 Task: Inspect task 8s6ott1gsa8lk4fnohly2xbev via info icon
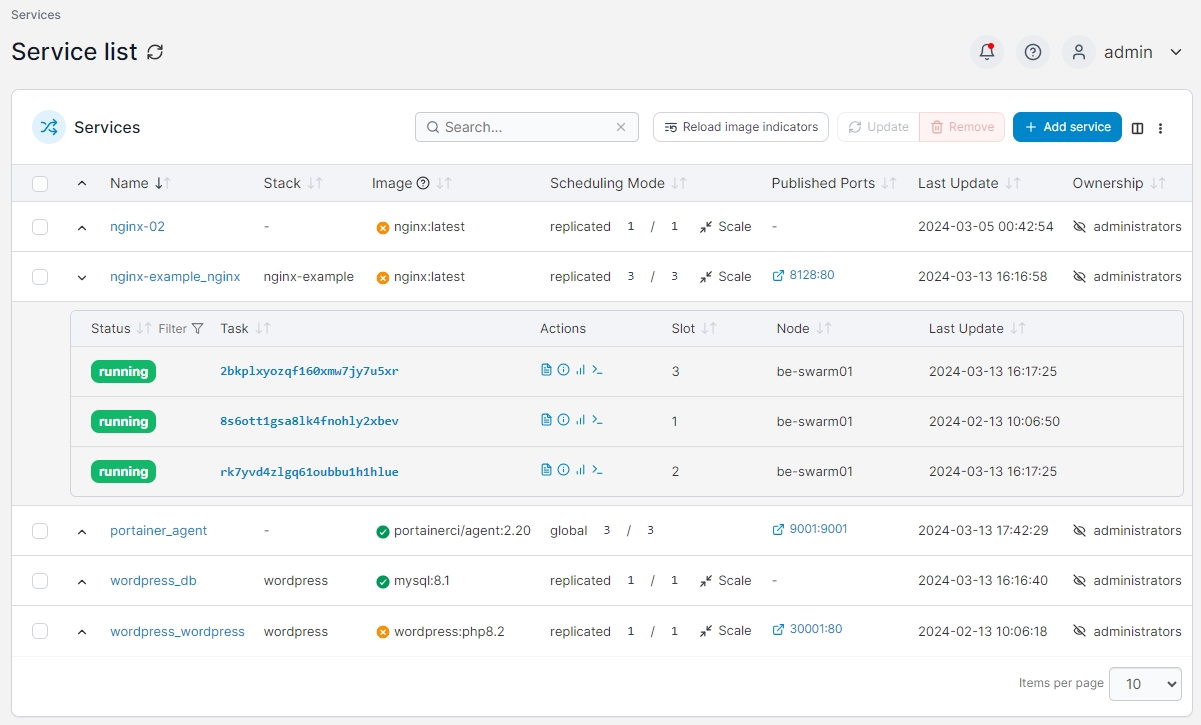point(563,420)
